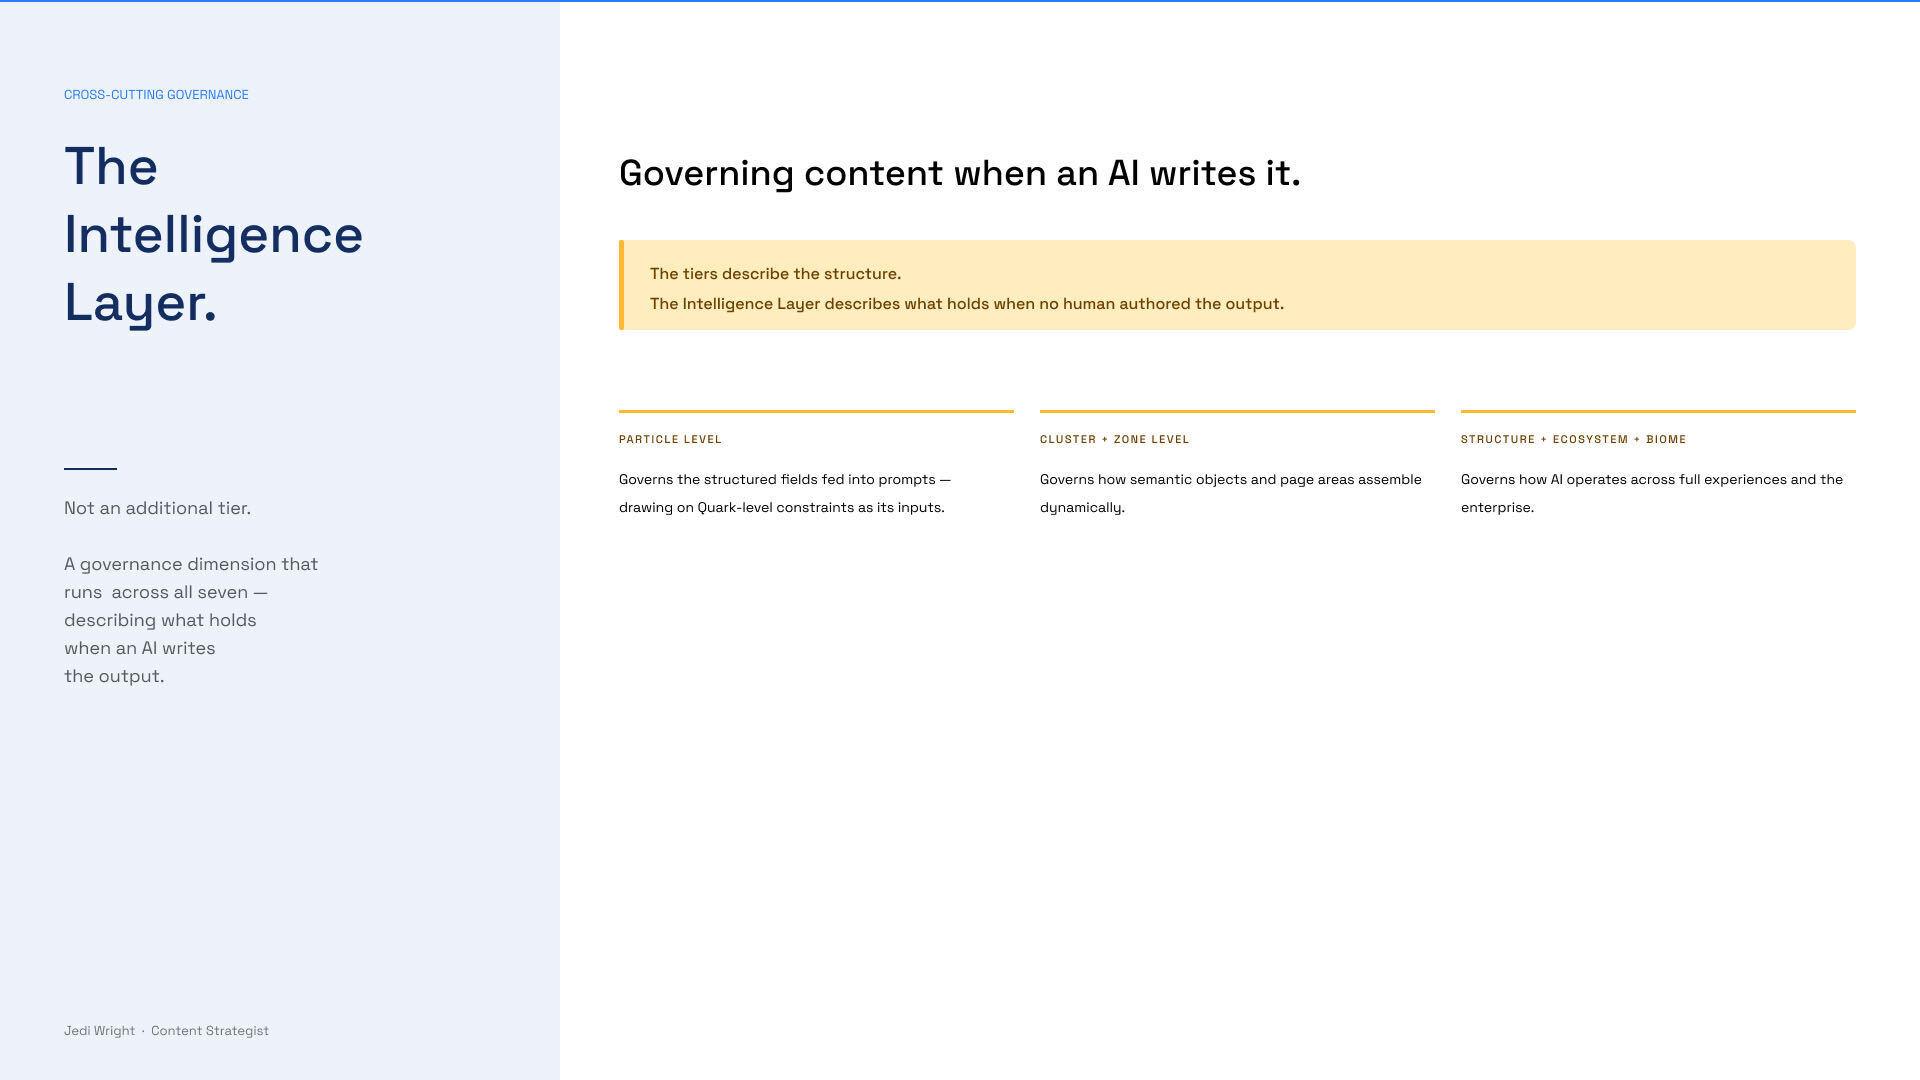Select the Particle Level description text
This screenshot has height=1080, width=1920.
pos(785,493)
